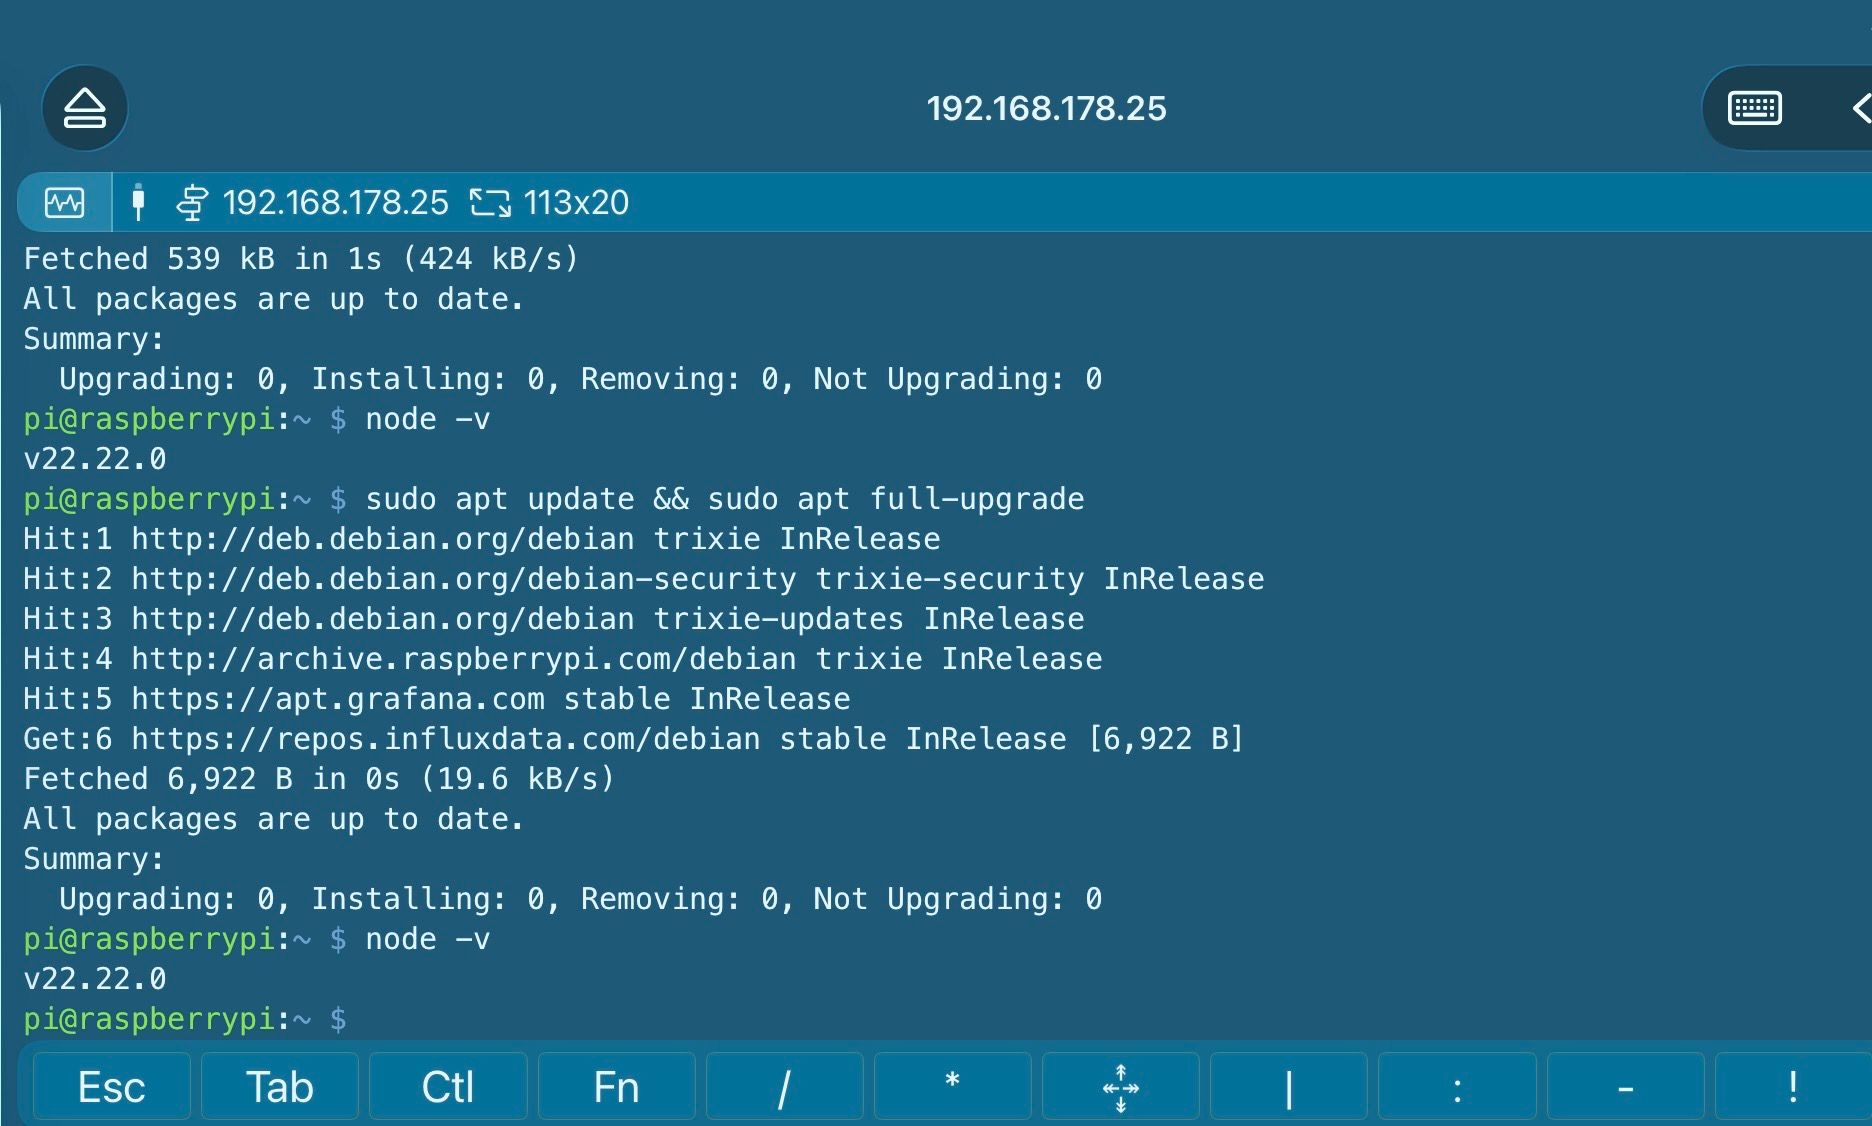Screen dimensions: 1872x1126
Task: Show the on-screen keyboard
Action: click(1754, 108)
